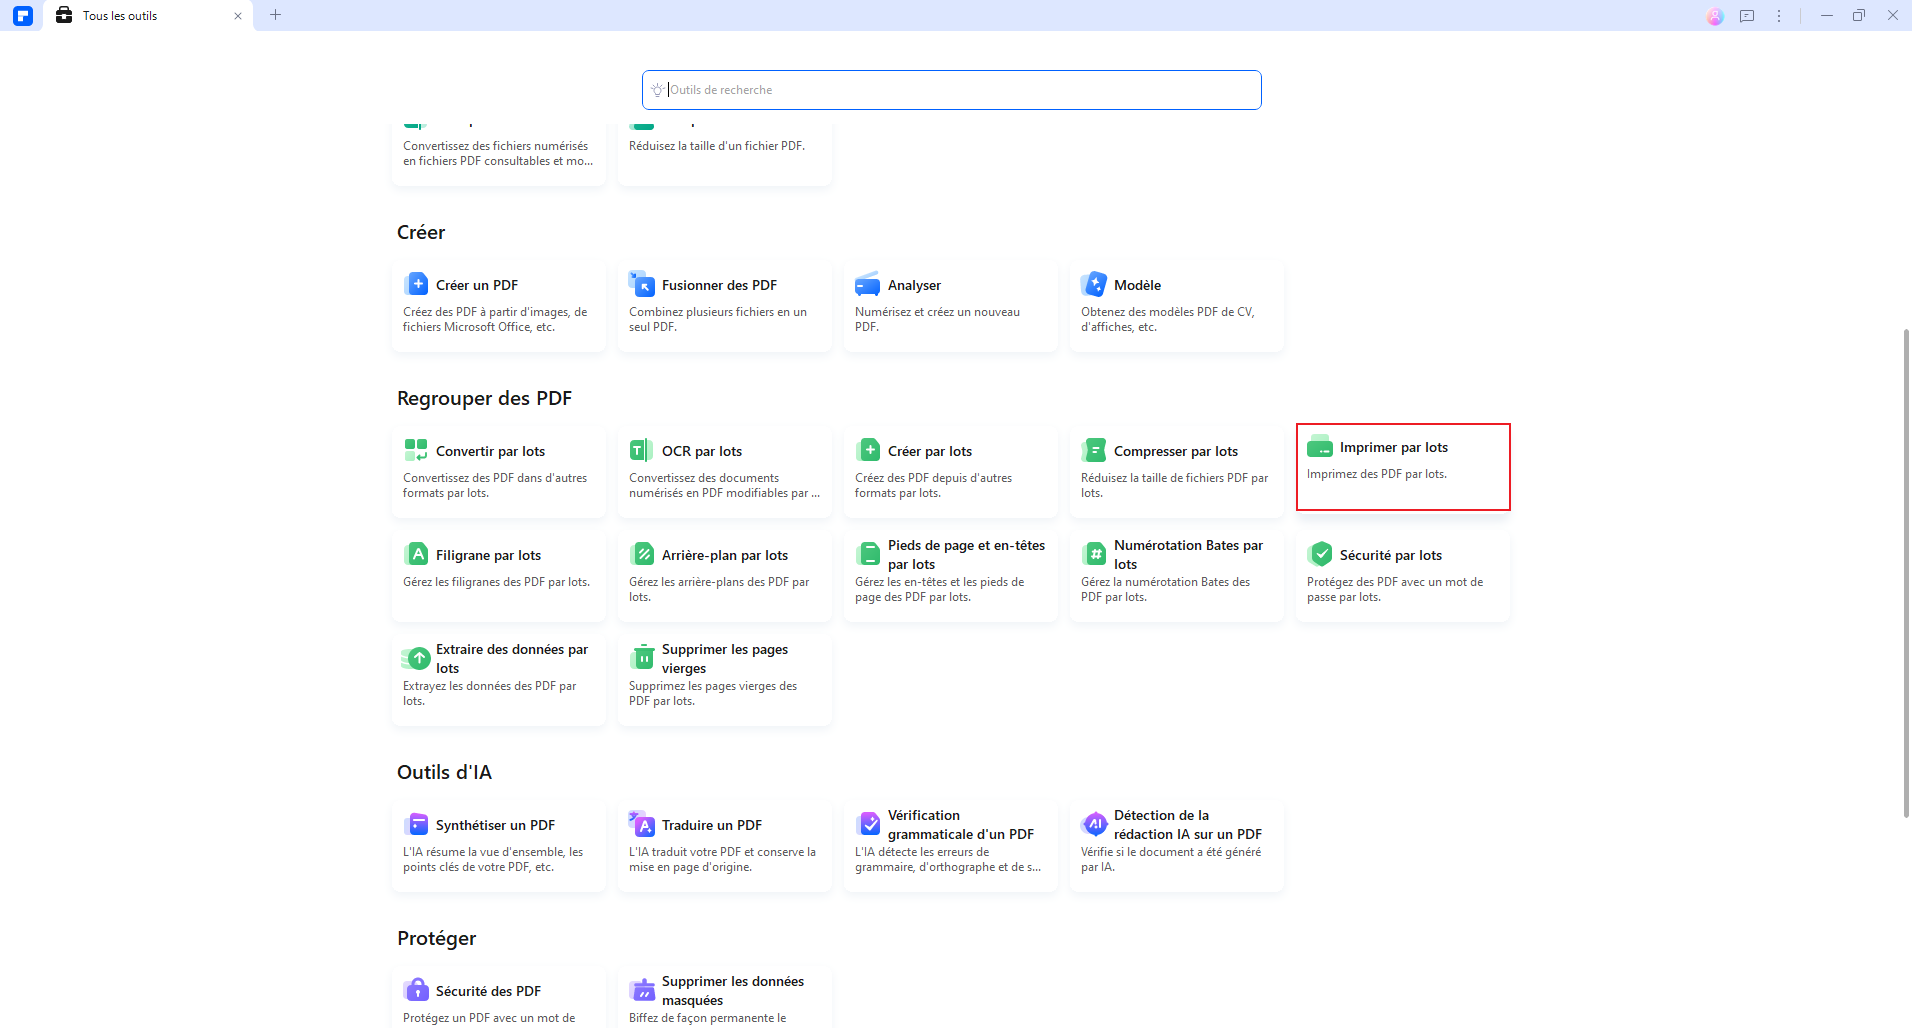Click 'Gérez les filigranes des PDF par lots.' text
Screen dimensions: 1912x1028
496,582
